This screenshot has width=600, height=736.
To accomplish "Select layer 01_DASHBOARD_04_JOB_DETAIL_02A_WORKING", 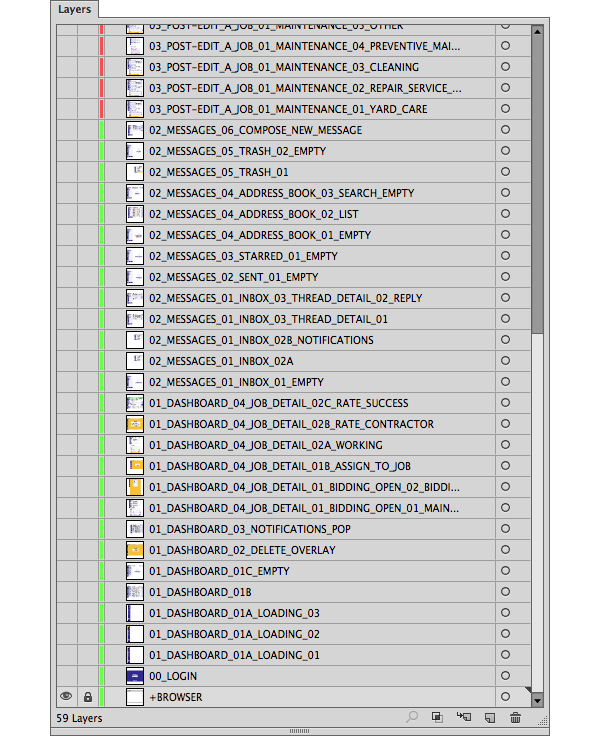I will 266,445.
